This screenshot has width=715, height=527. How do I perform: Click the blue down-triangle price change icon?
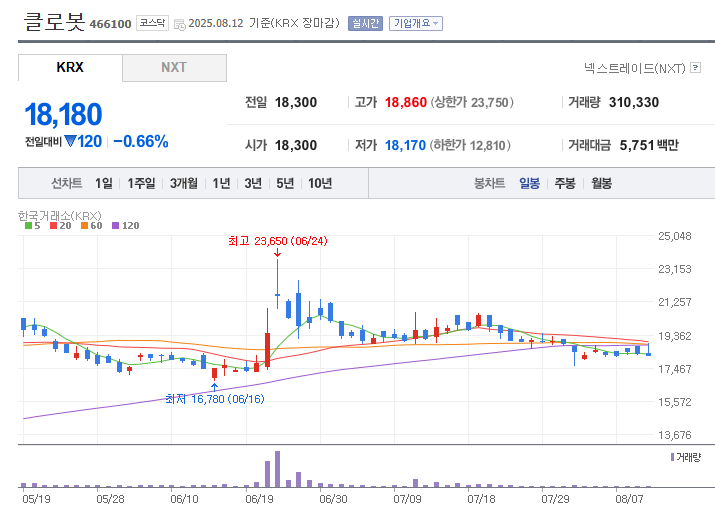click(70, 141)
